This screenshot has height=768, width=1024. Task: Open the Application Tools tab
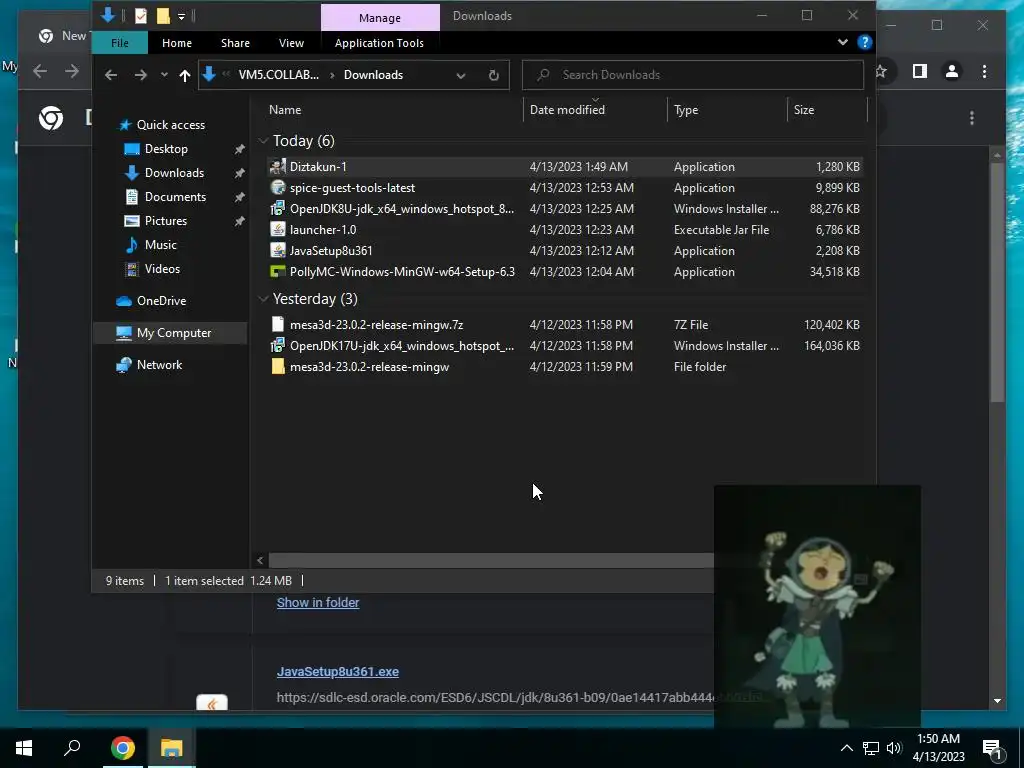click(x=379, y=43)
